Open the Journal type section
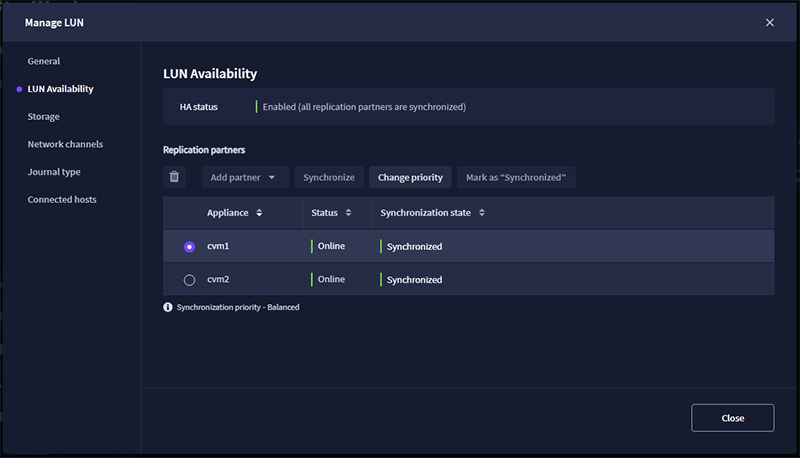The width and height of the screenshot is (800, 458). 54,172
